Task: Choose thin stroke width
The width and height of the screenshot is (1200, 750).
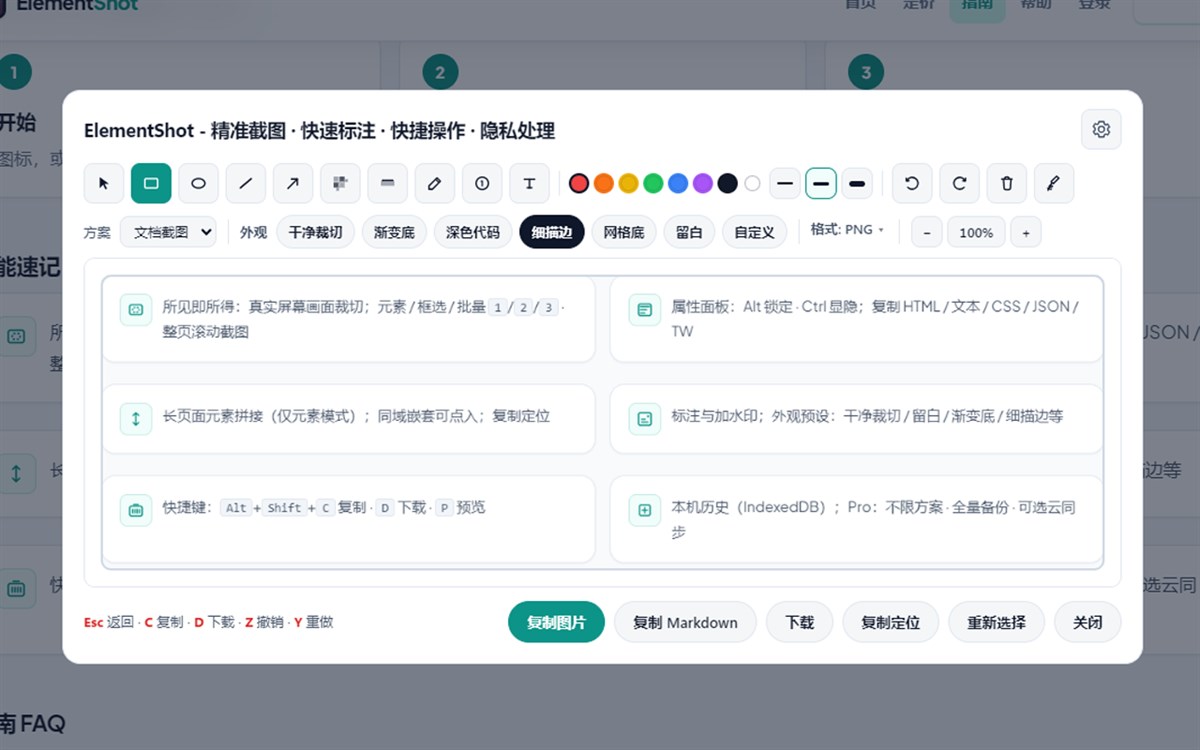Action: (x=785, y=183)
